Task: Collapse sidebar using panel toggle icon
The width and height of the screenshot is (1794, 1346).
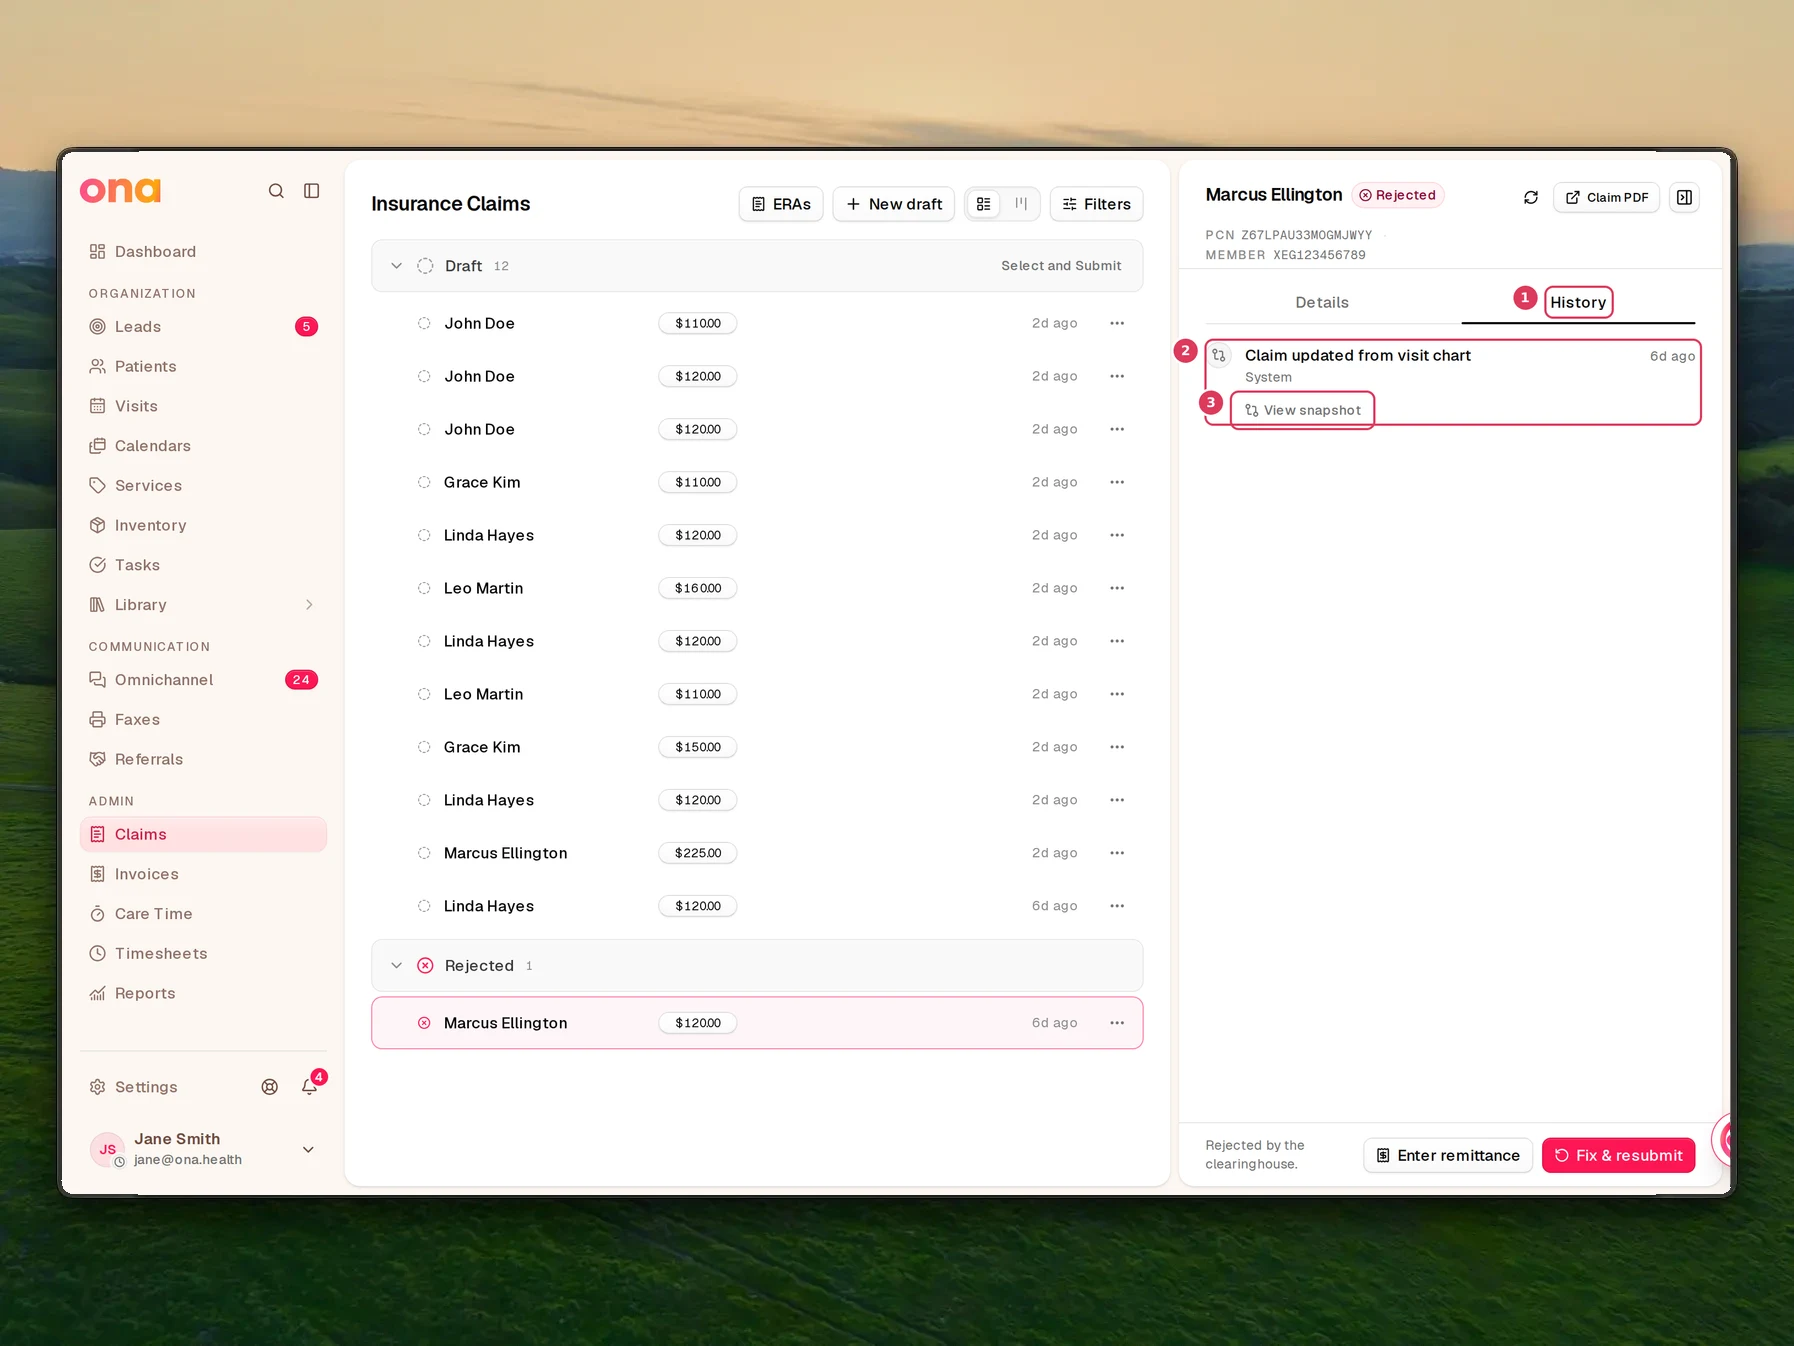Action: click(x=312, y=191)
